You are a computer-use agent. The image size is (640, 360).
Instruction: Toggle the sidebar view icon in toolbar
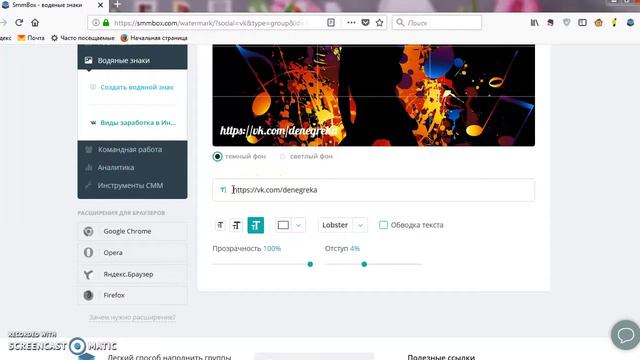[x=582, y=23]
